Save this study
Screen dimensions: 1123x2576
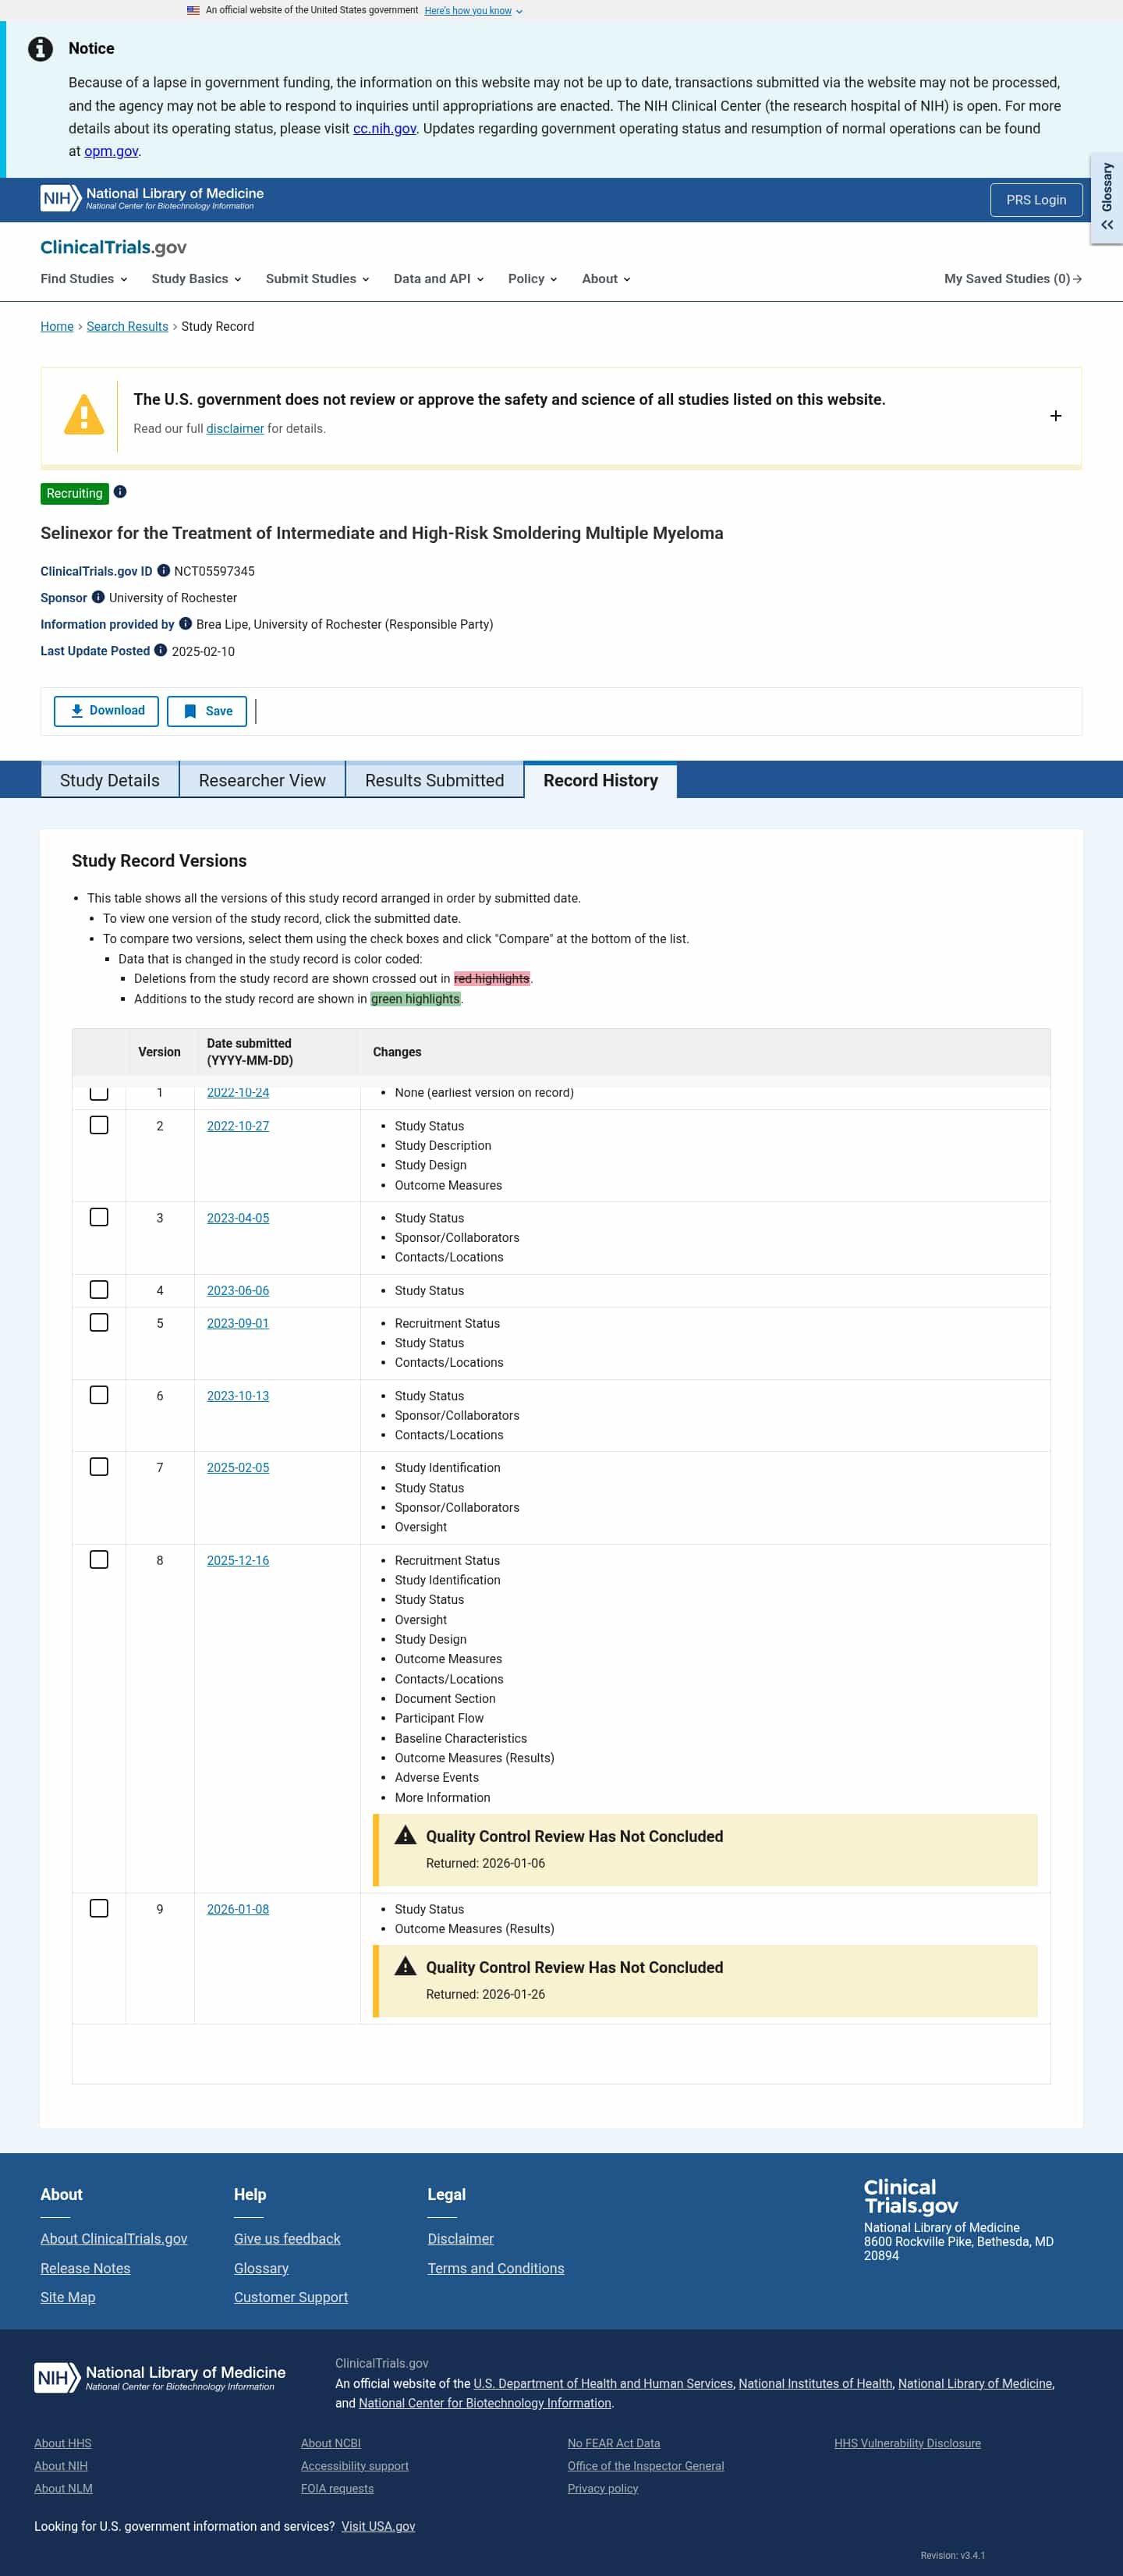click(207, 711)
